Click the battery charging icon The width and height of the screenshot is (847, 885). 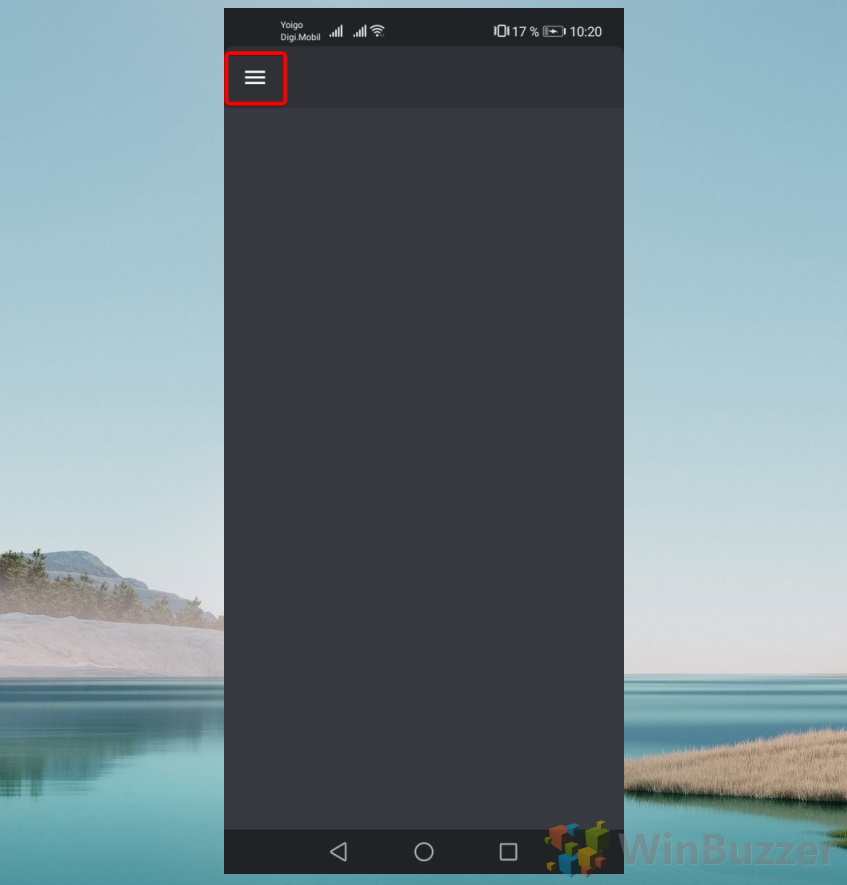[554, 32]
